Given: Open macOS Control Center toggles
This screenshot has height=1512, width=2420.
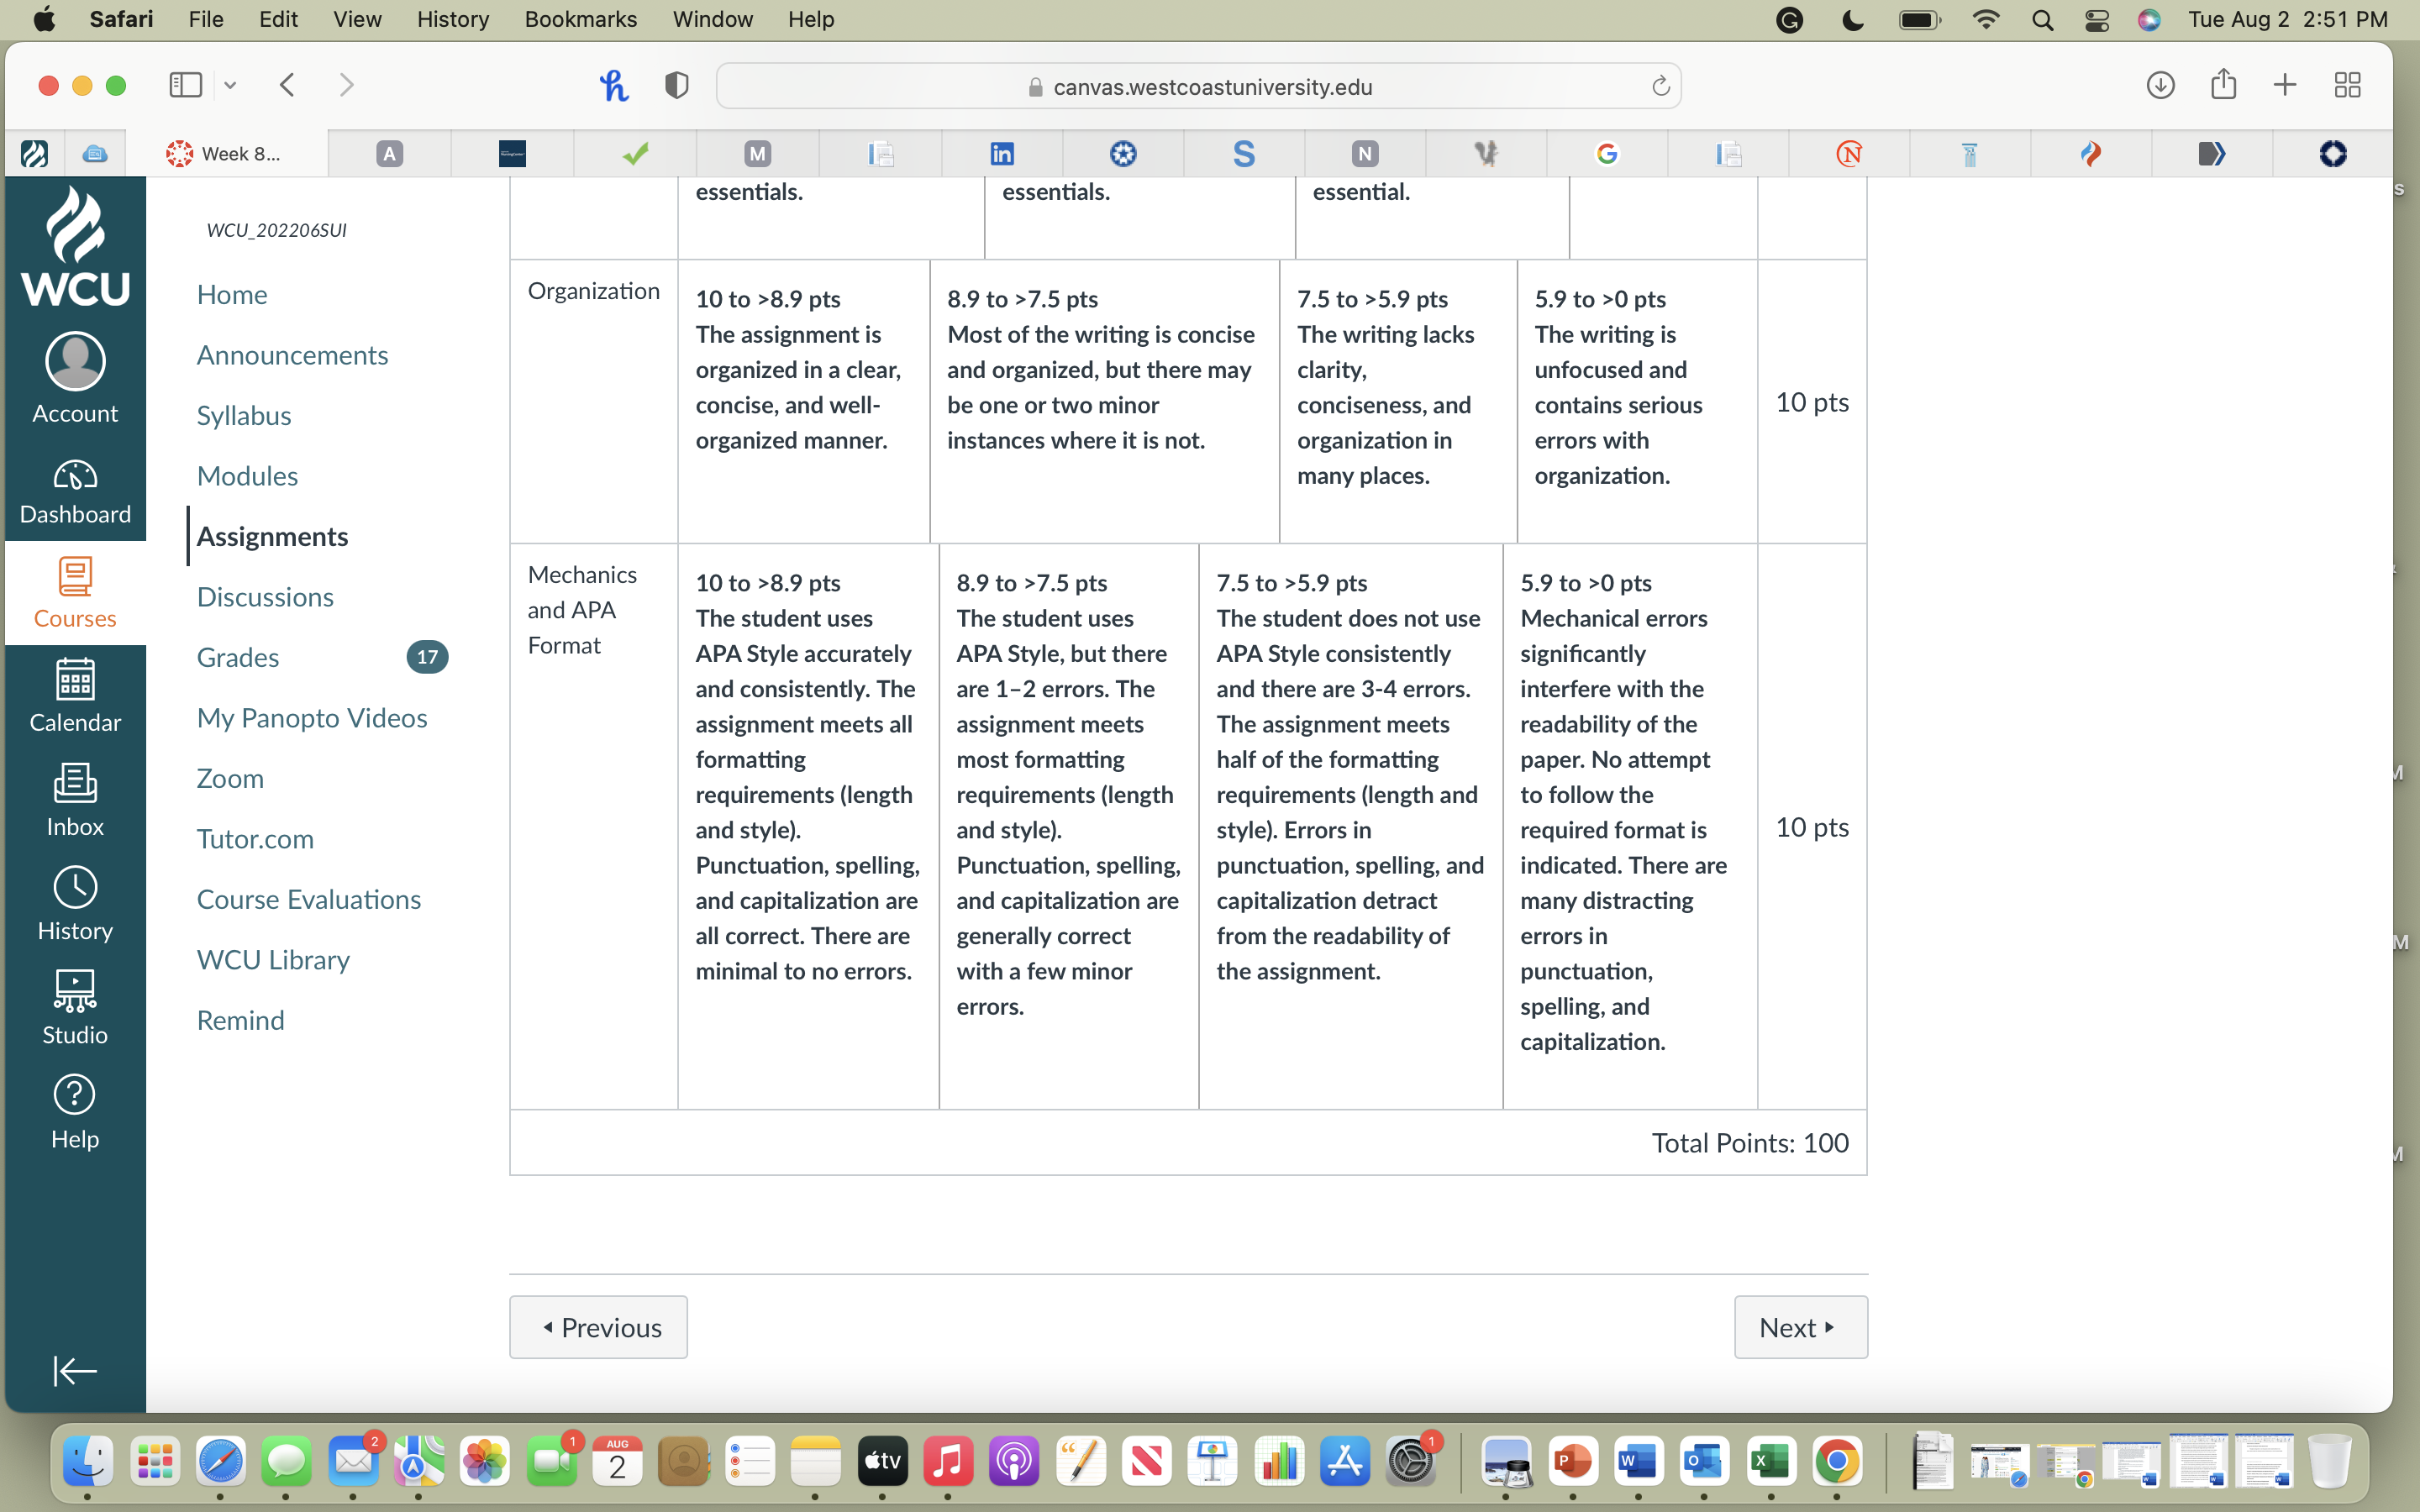Looking at the screenshot, I should click(2097, 20).
